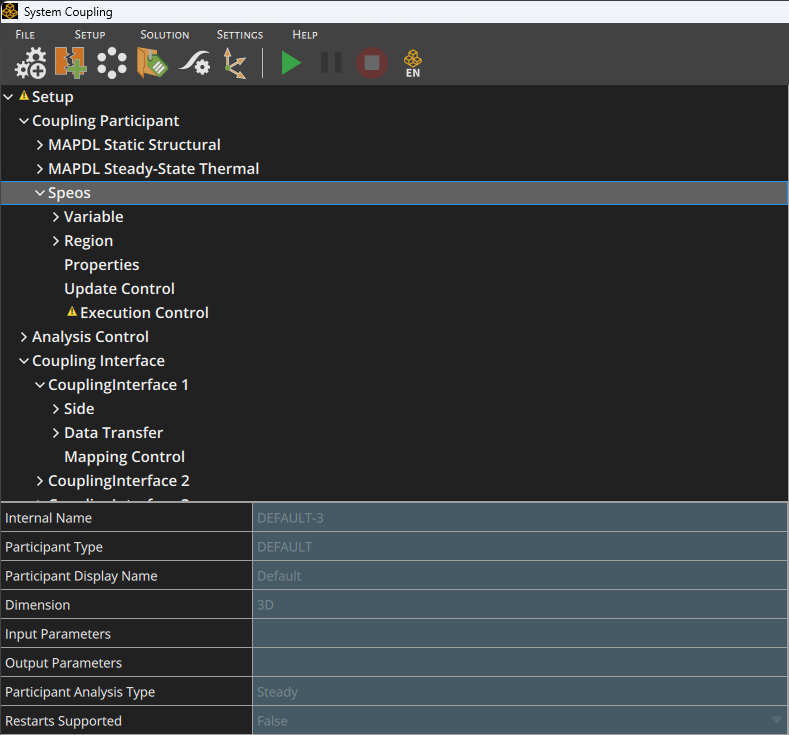This screenshot has height=735, width=789.
Task: Expand the Region node under Speos
Action: [56, 241]
